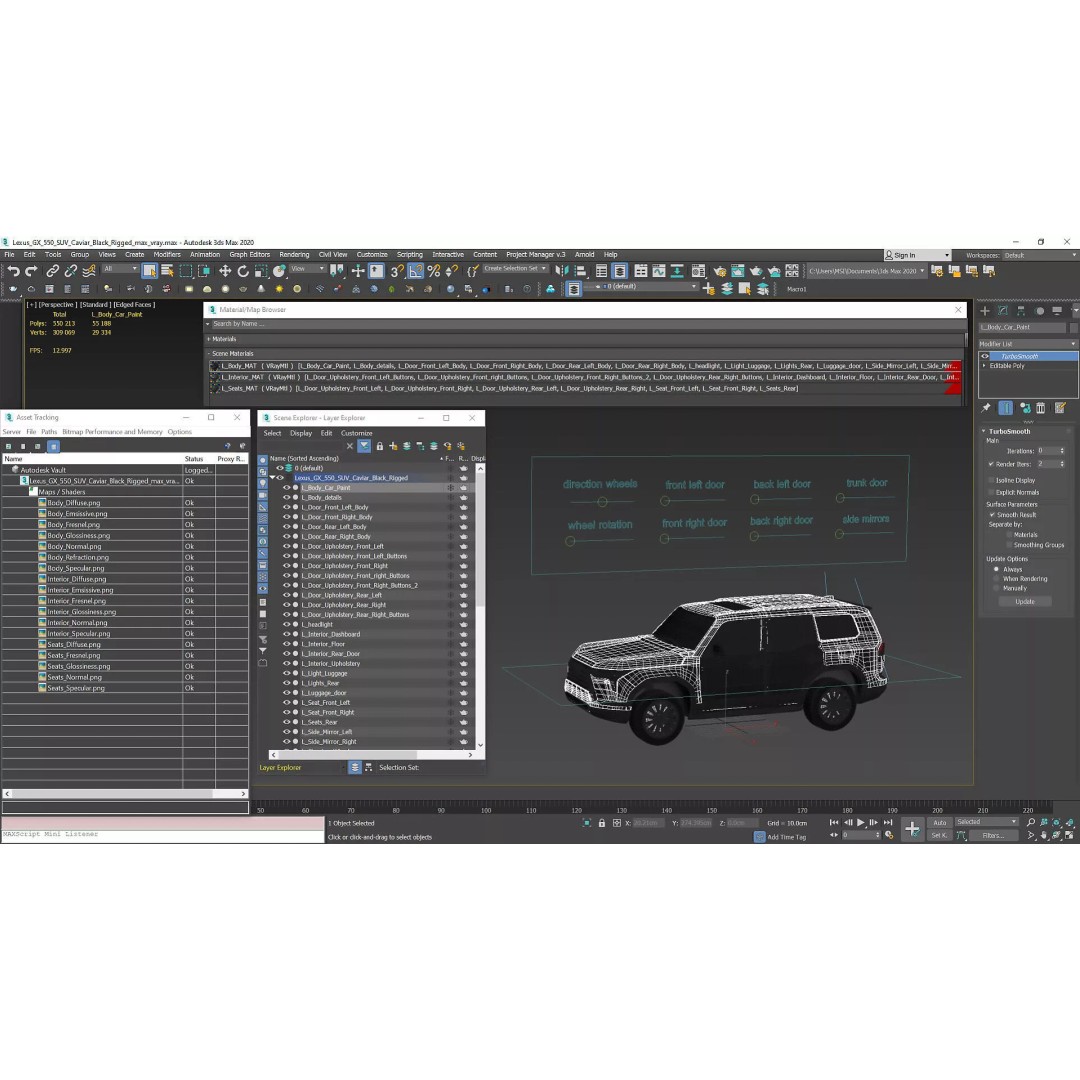This screenshot has width=1080, height=1080.
Task: Click the Iterations spinner arrows
Action: [x=1062, y=451]
